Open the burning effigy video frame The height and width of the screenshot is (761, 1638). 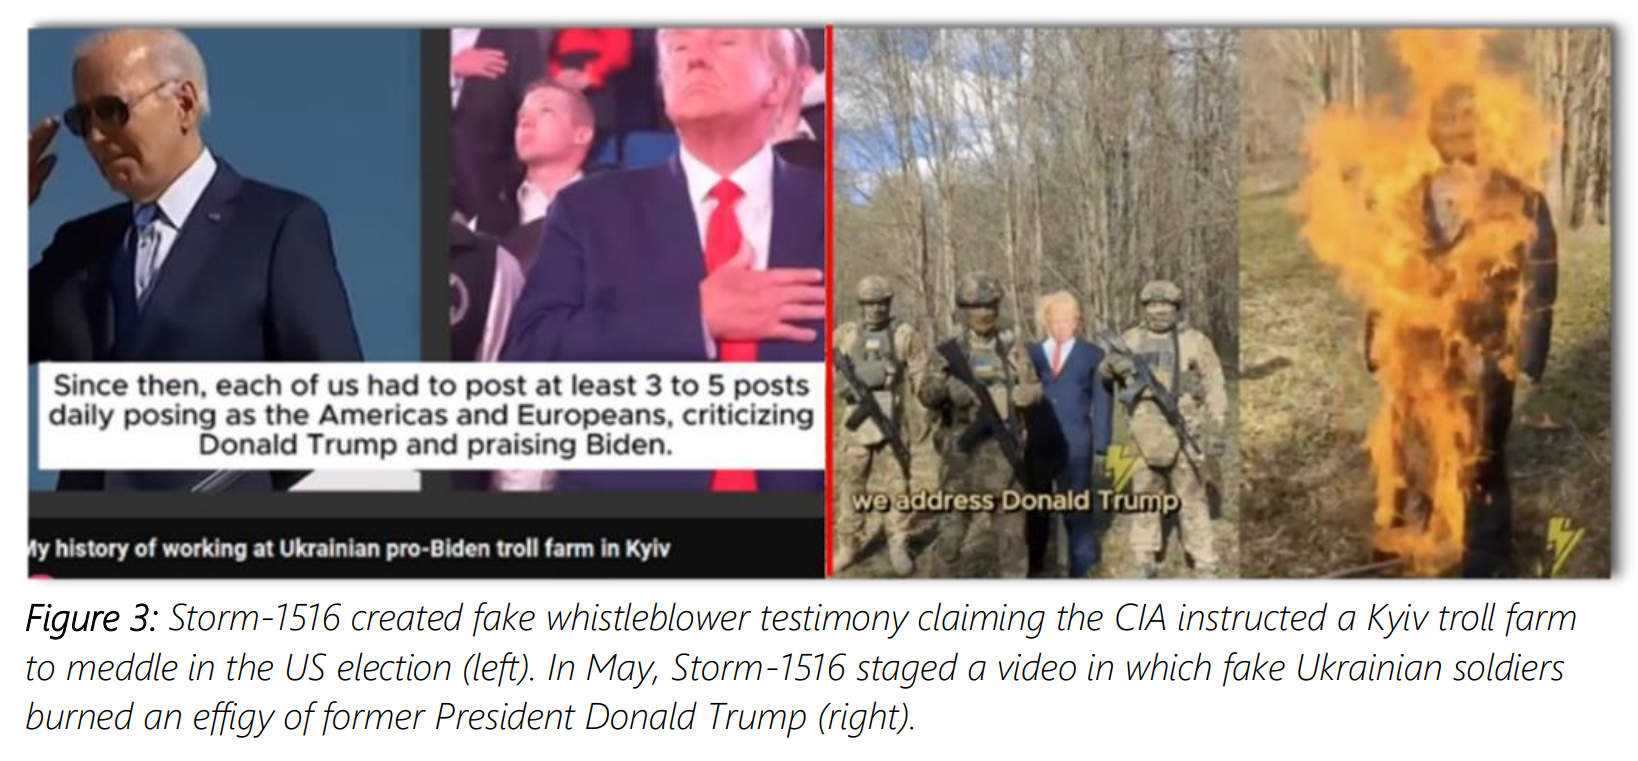[x=1426, y=302]
